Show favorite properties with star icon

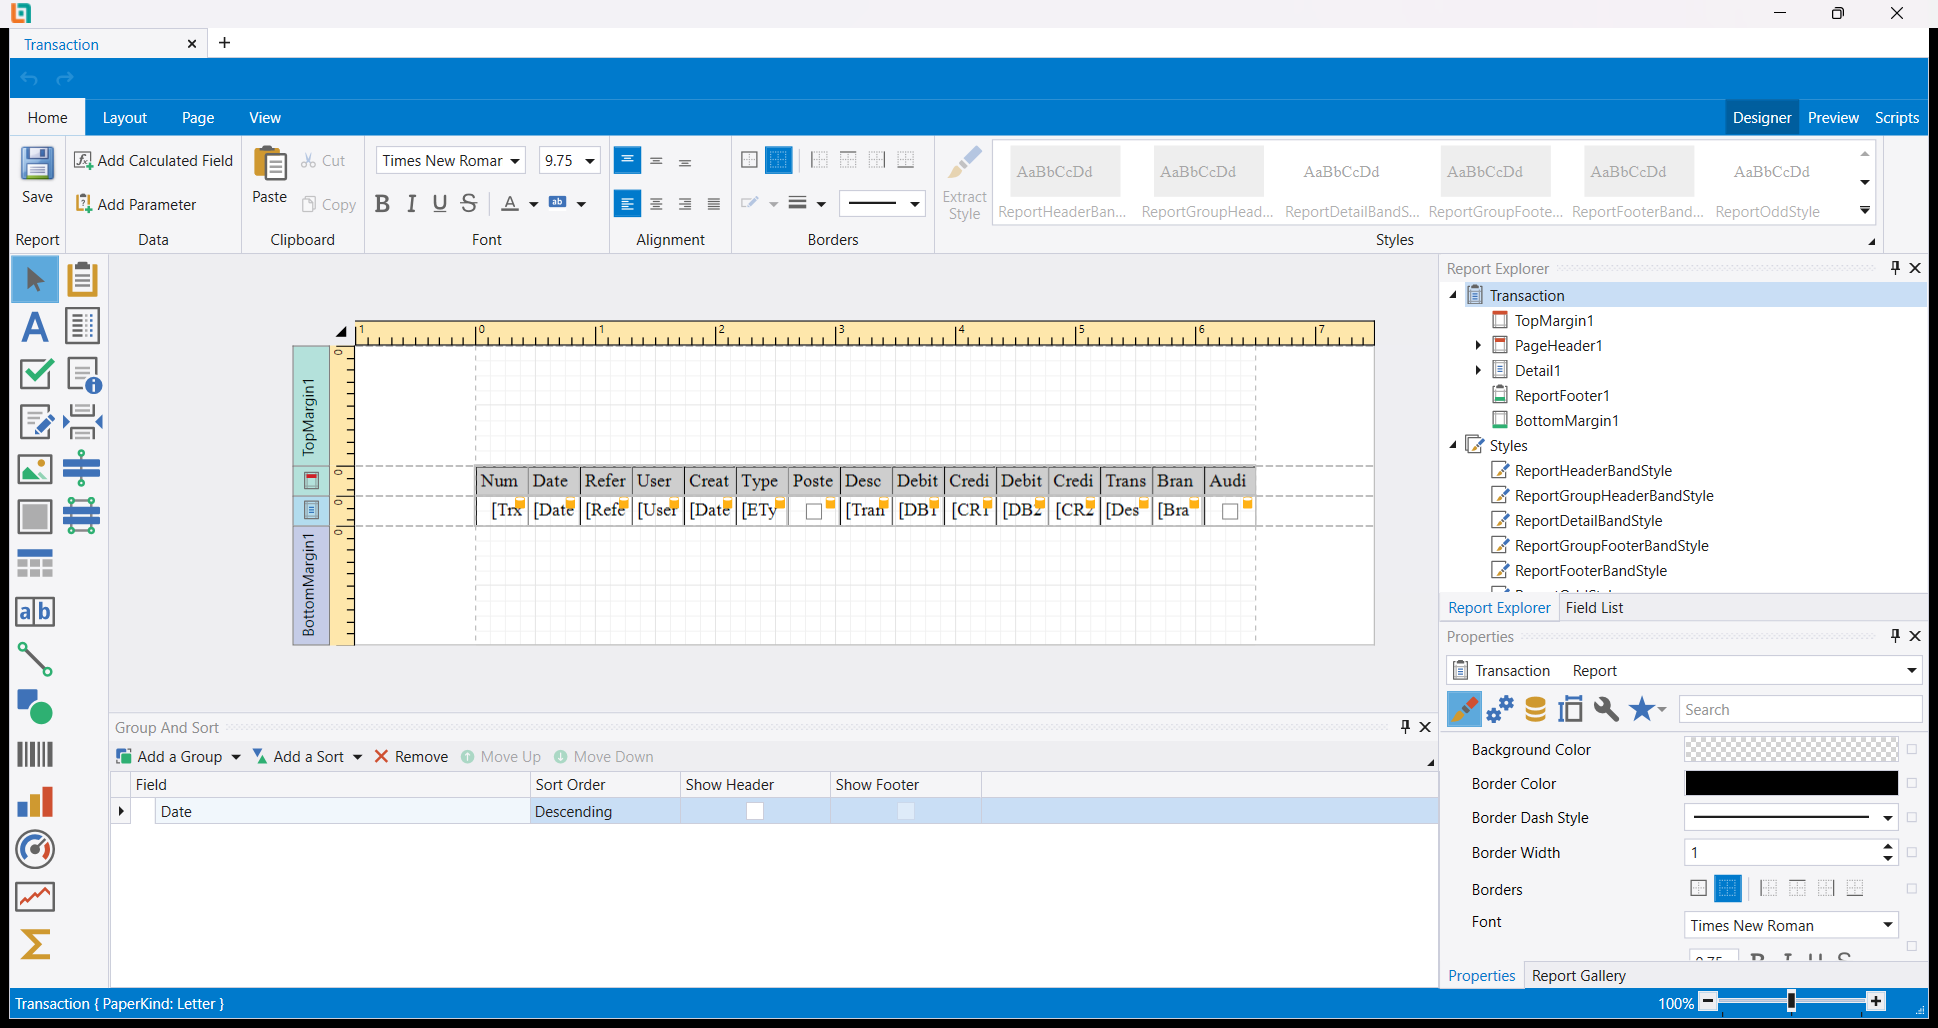click(1642, 709)
